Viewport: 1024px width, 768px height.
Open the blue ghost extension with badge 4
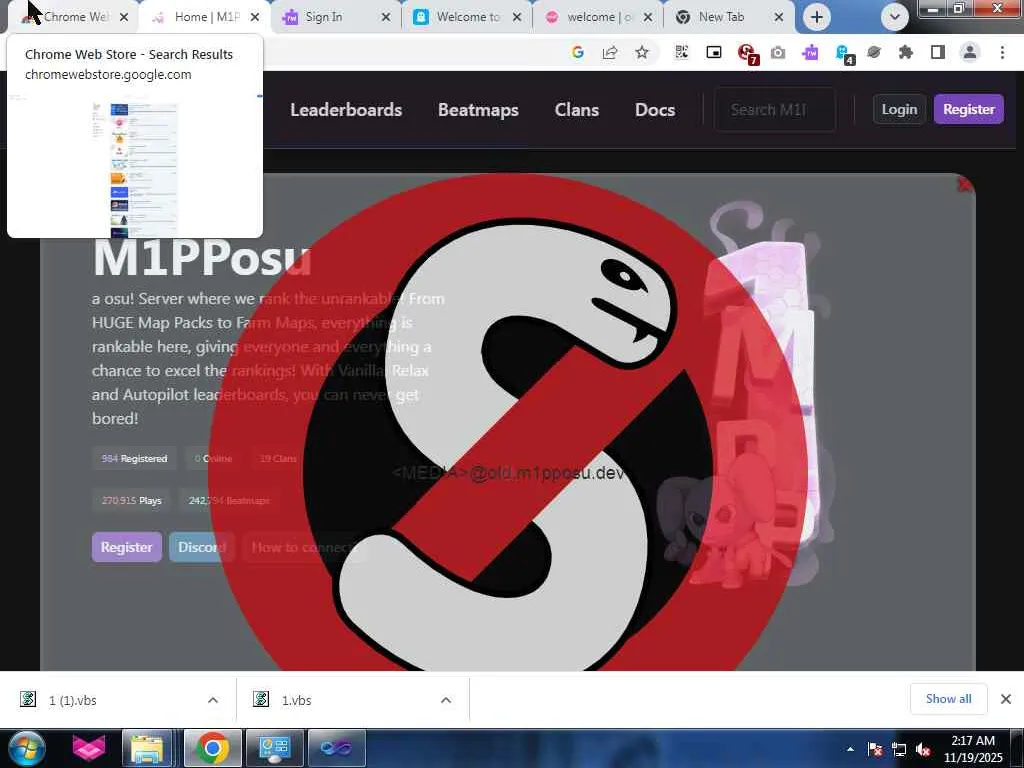tap(844, 54)
